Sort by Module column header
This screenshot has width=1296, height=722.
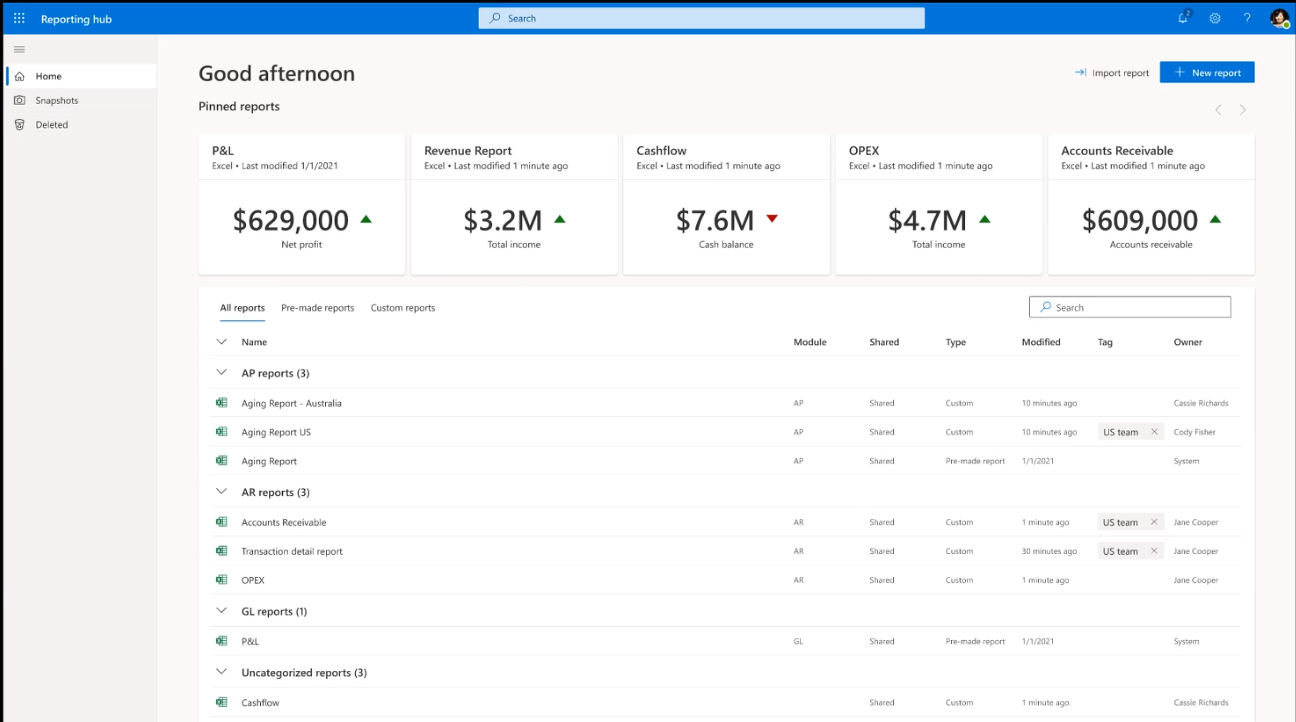[x=810, y=342]
